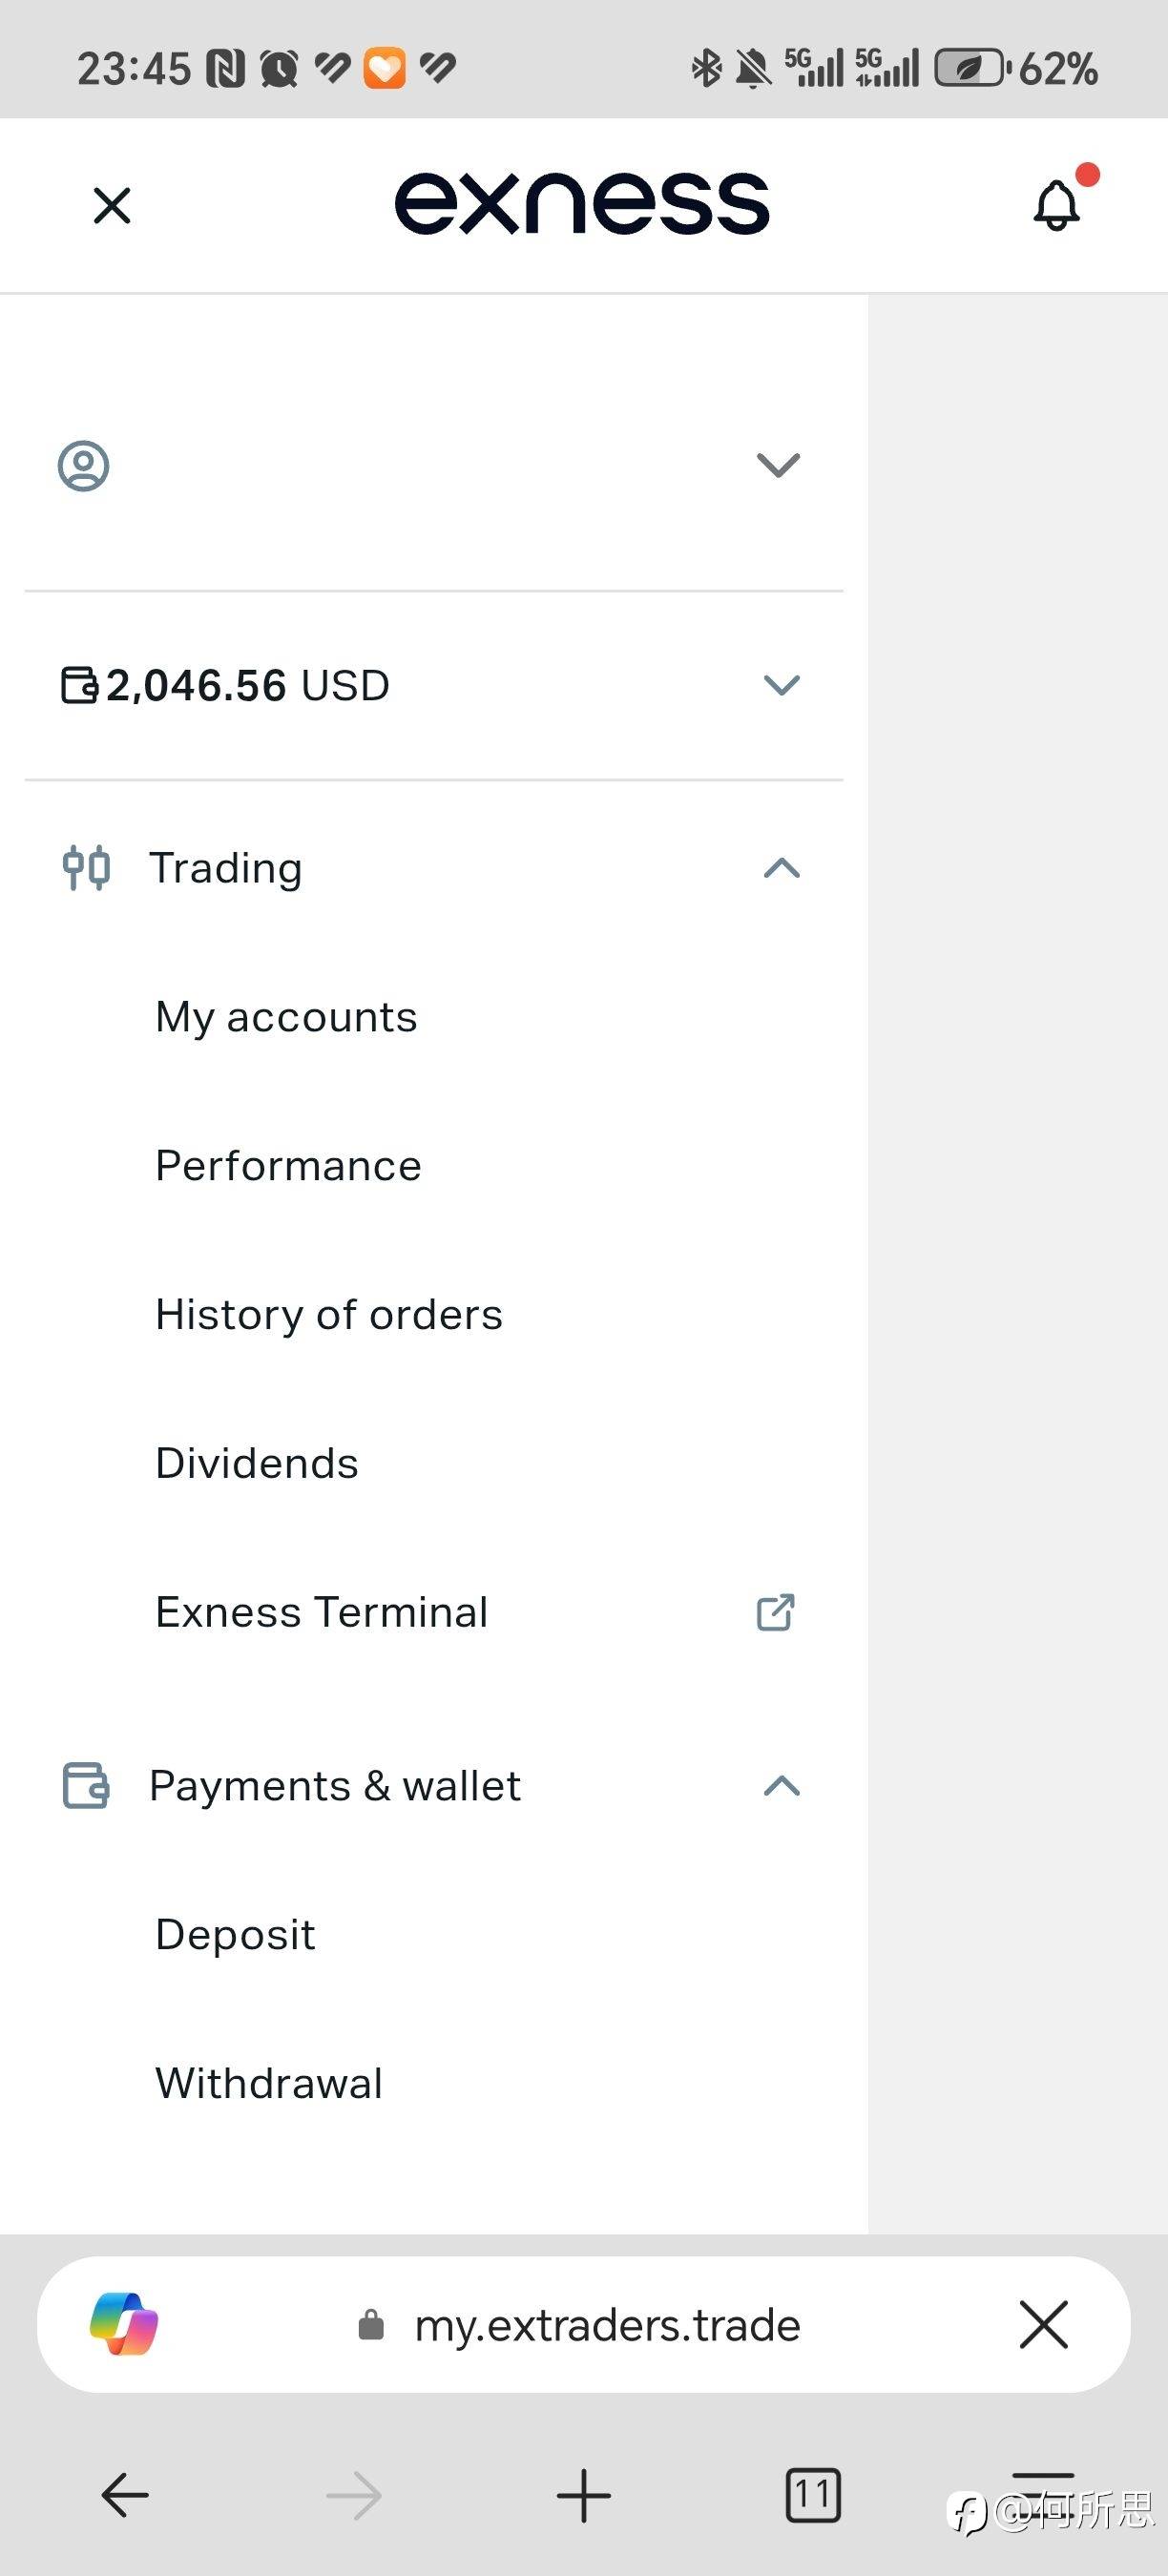
Task: Expand the user profile dropdown
Action: [778, 465]
